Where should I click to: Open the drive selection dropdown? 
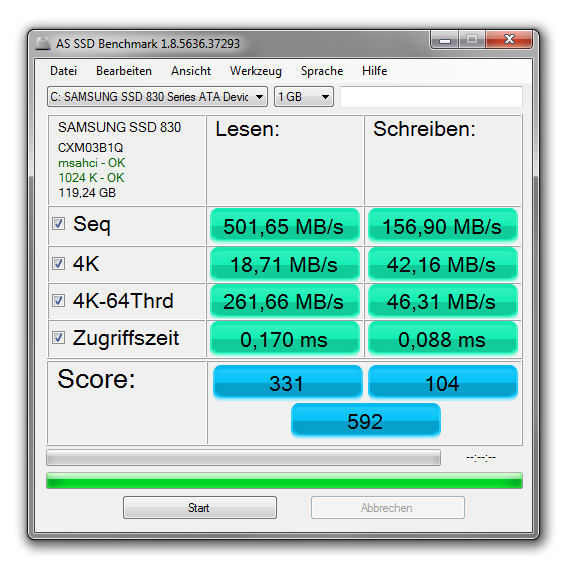157,97
